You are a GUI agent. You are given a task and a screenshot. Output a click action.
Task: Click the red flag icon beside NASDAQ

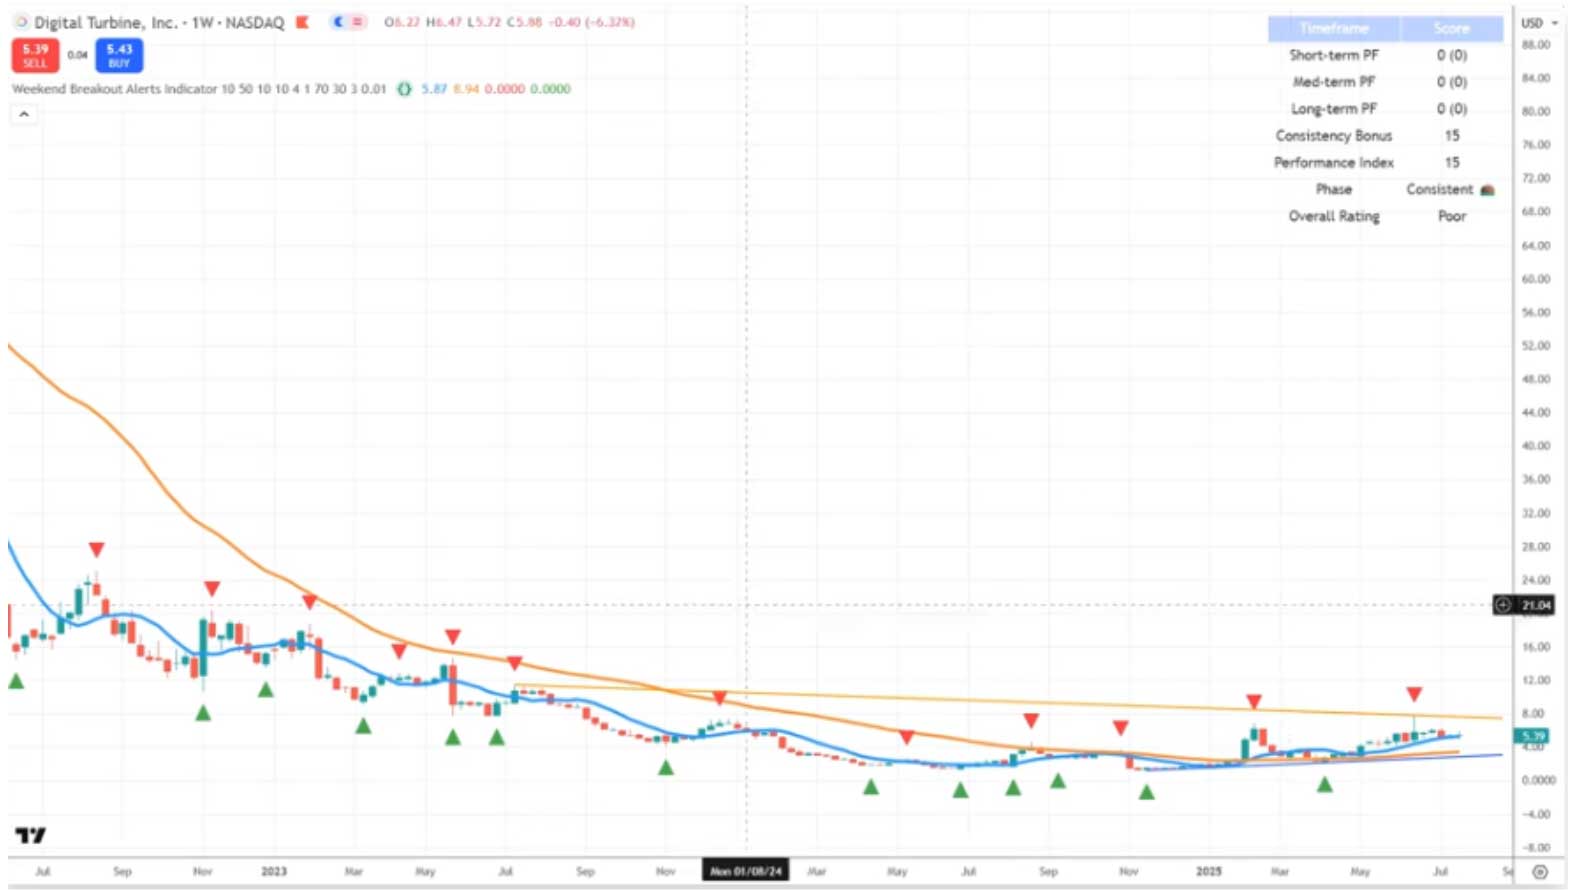[x=302, y=22]
